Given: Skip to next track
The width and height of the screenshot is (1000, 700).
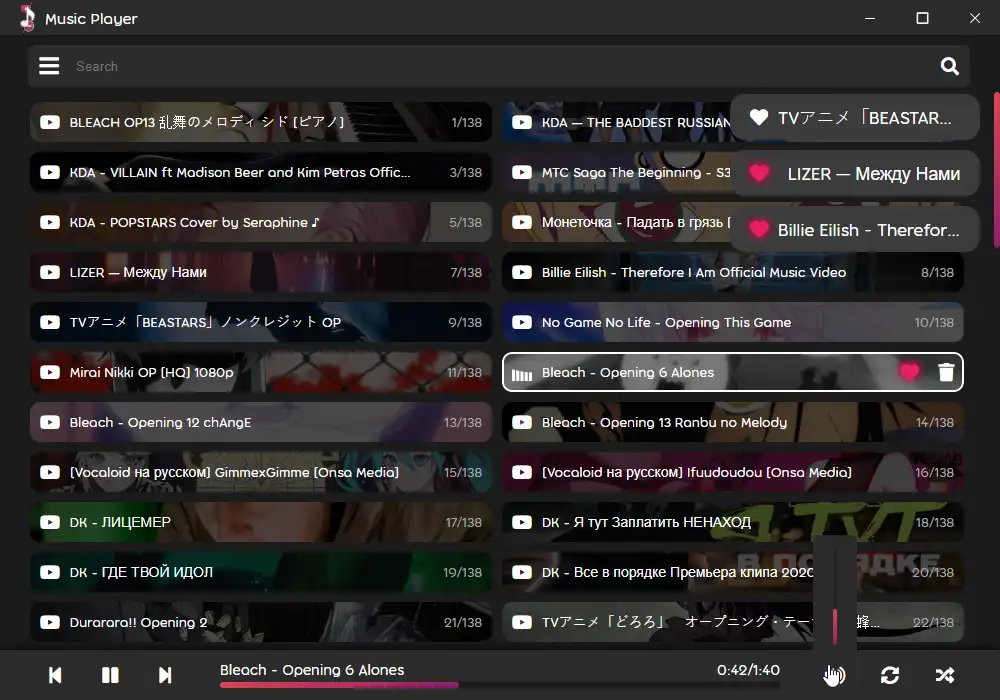Looking at the screenshot, I should tap(165, 675).
